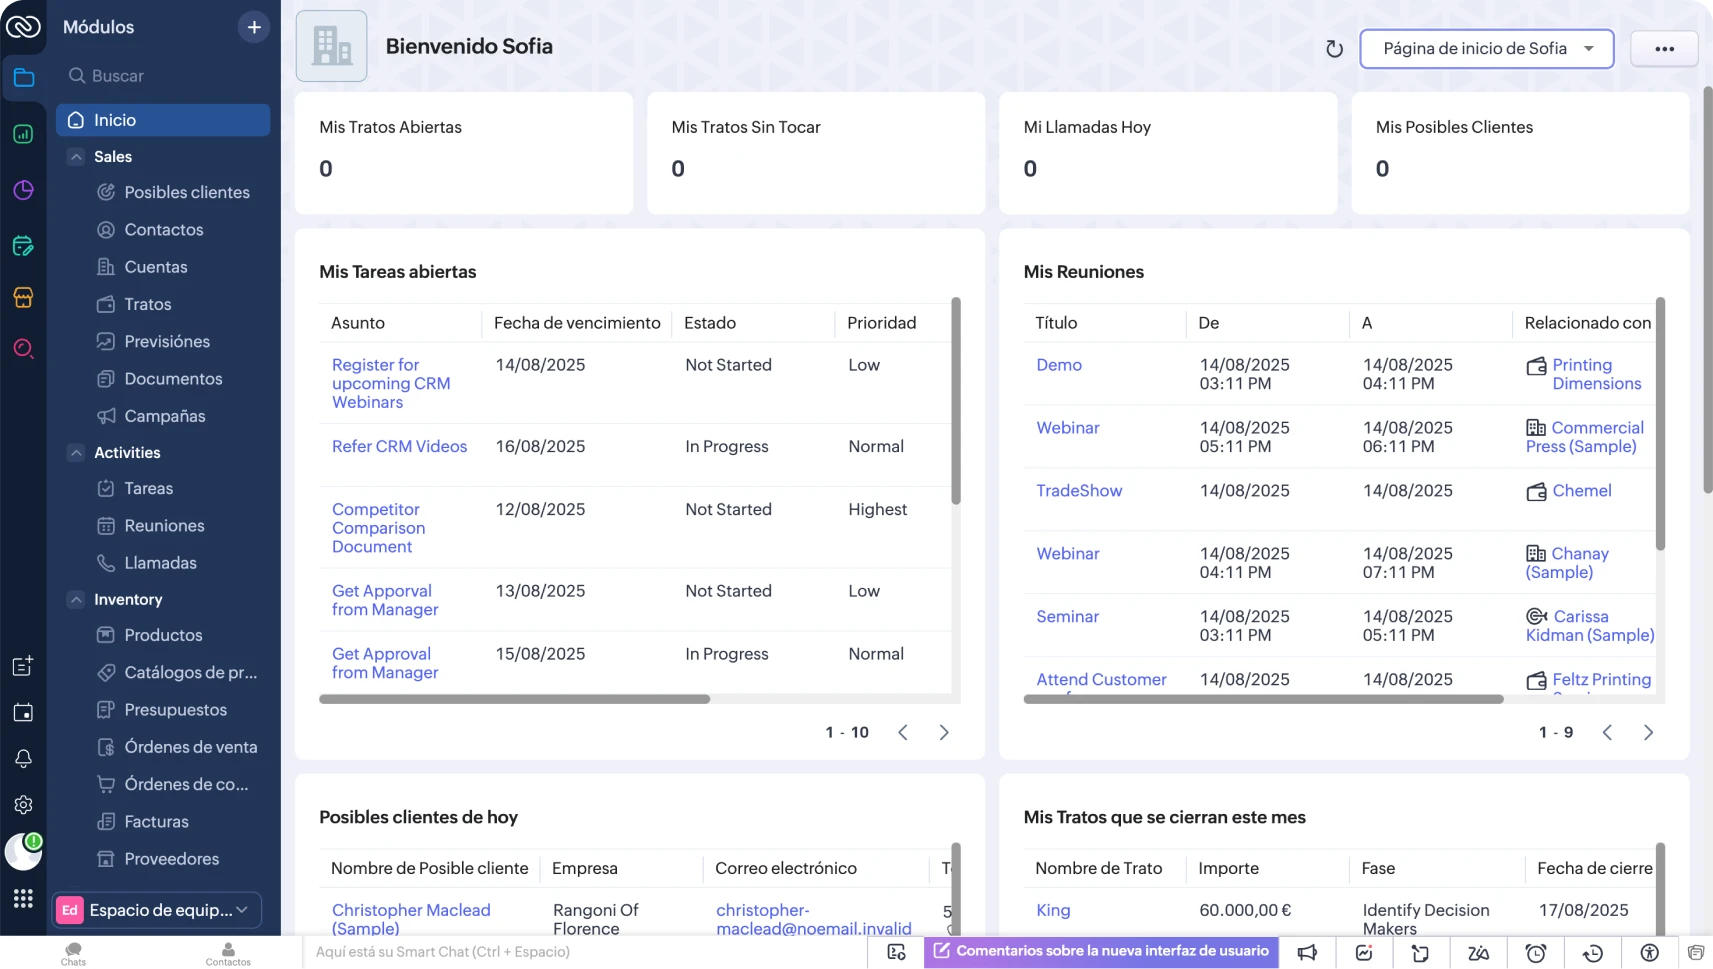Click 'Comentarios sobre la nueva interfaz de usuario'
Screen dimensions: 1713x969
tap(1101, 952)
